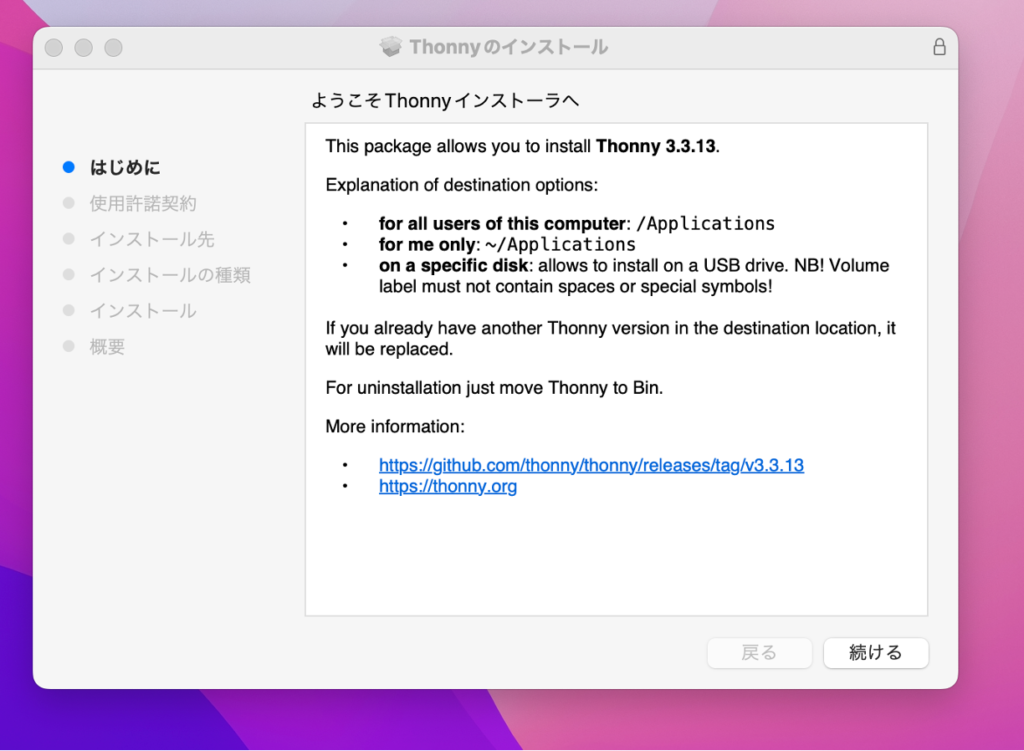Viewport: 1024px width, 751px height.
Task: Select the 概要 step in sidebar
Action: click(x=107, y=346)
